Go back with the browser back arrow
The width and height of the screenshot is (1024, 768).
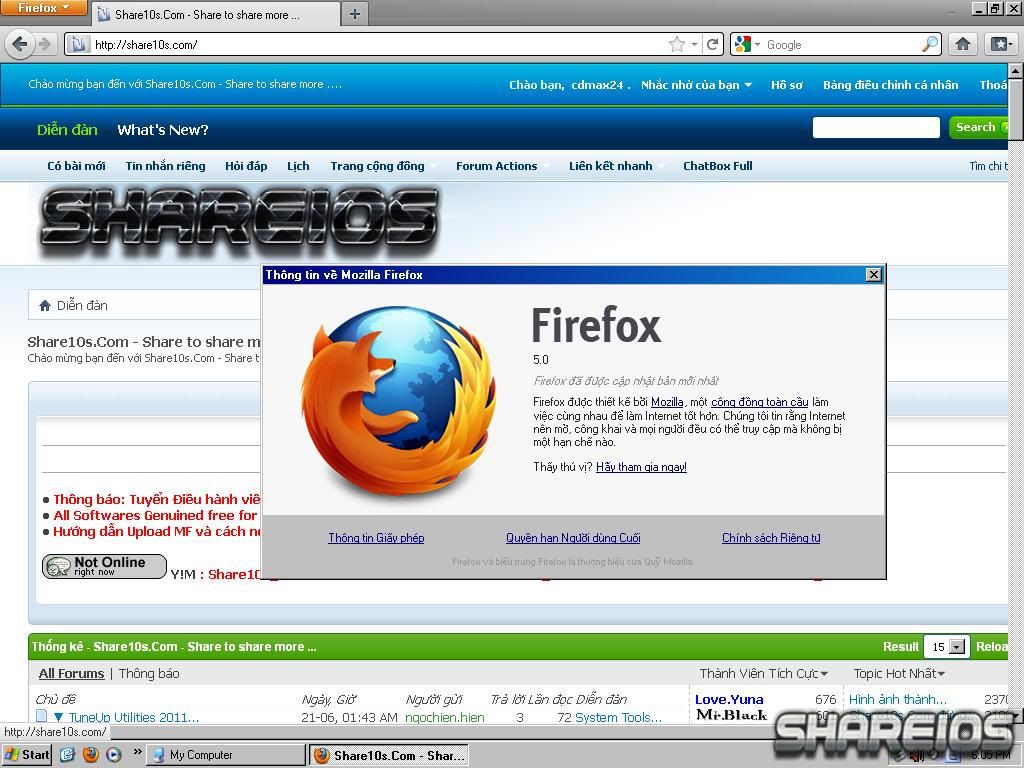20,44
